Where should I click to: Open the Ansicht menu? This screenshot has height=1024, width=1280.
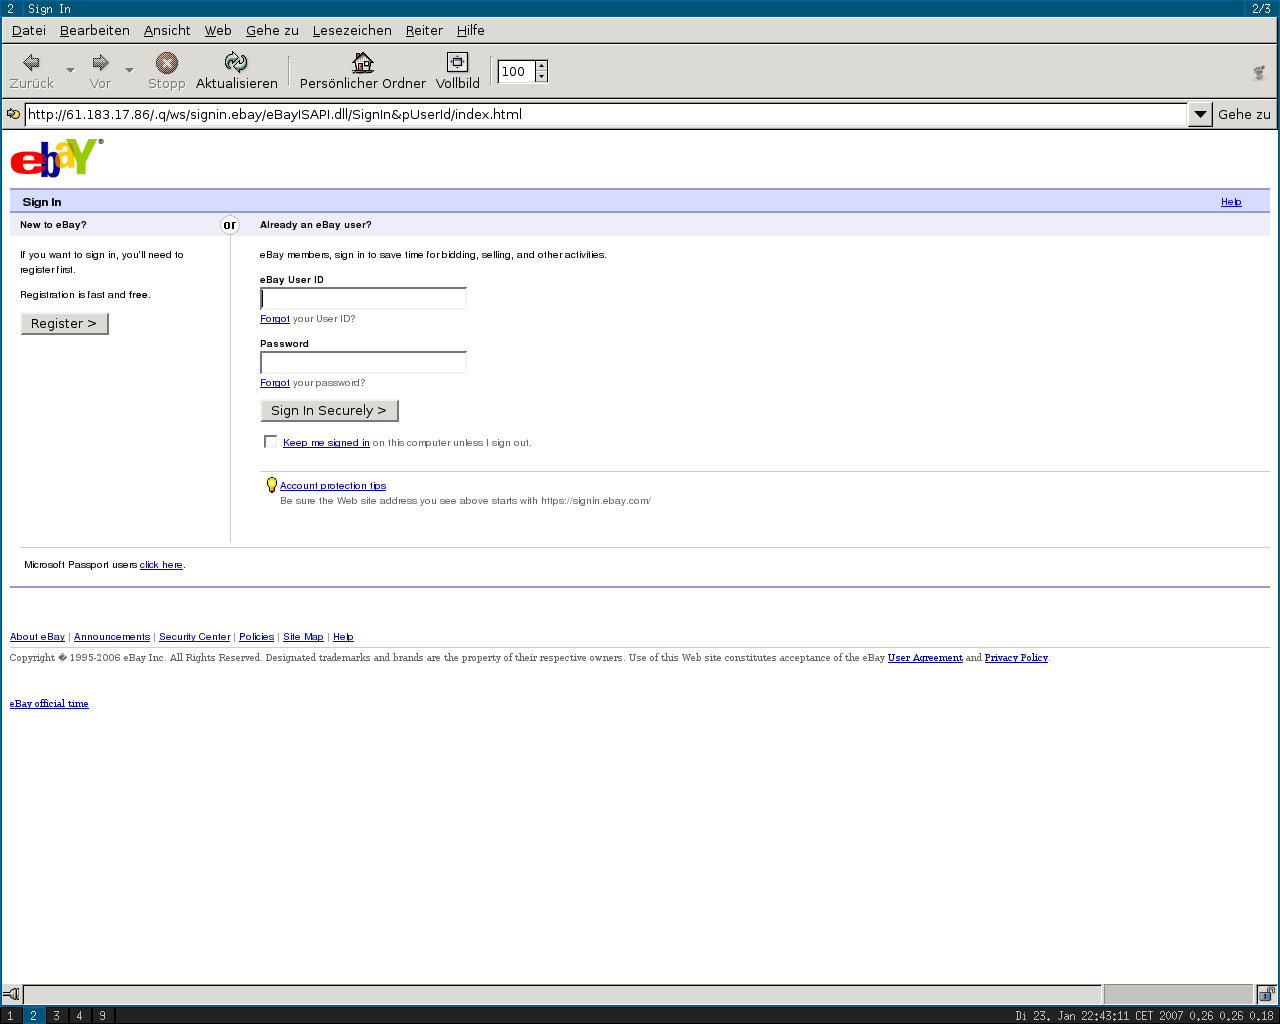tap(167, 30)
